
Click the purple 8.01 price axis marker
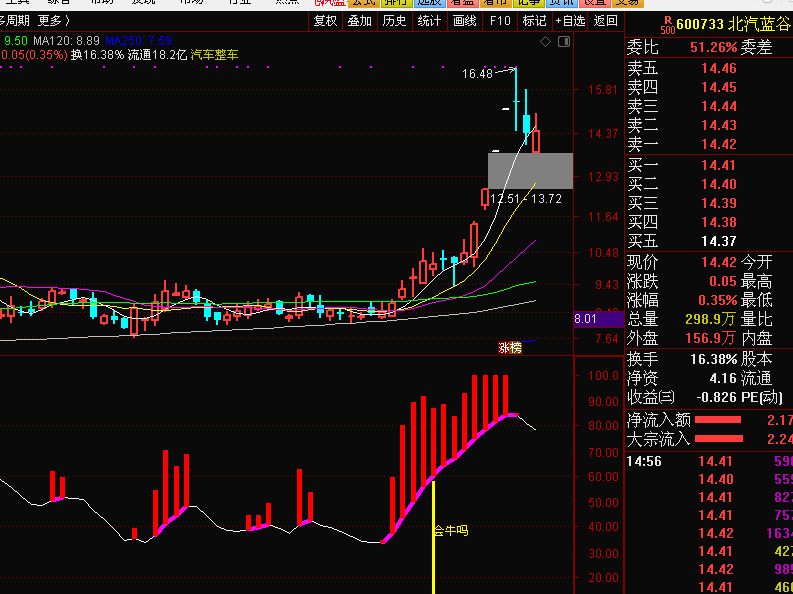point(599,319)
